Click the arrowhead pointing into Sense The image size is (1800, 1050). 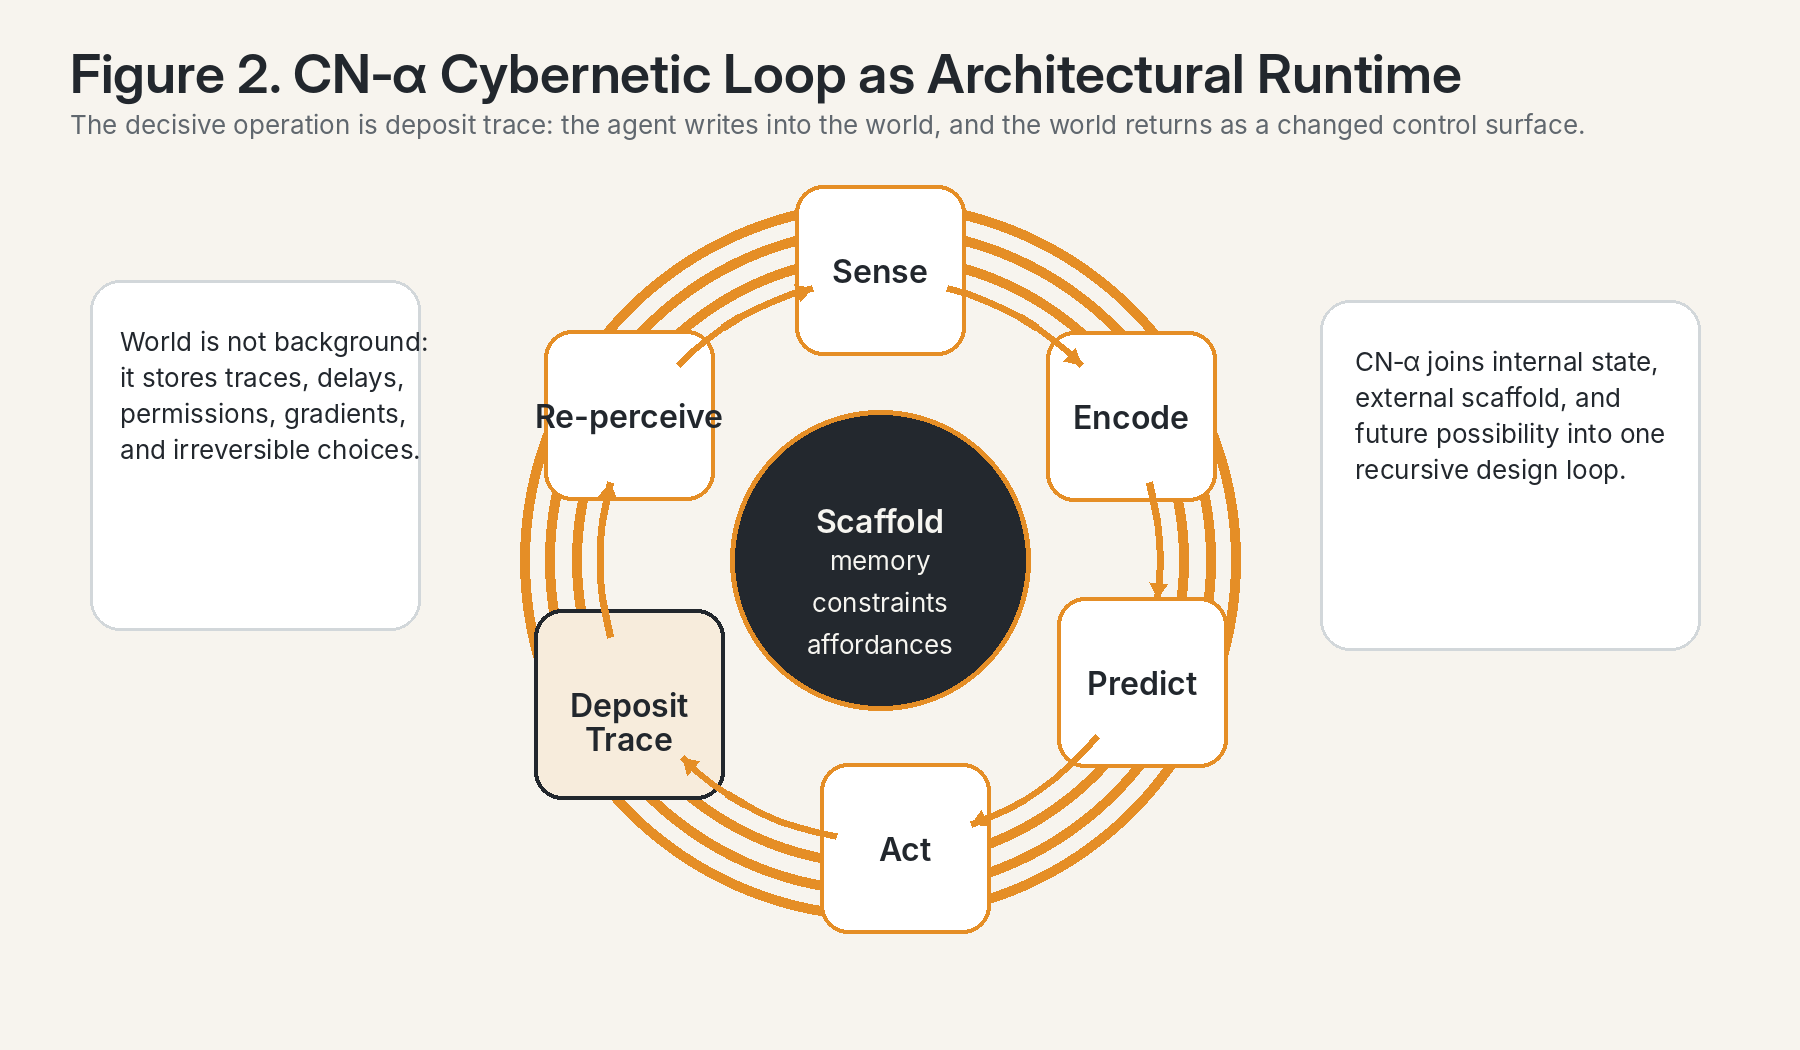click(x=804, y=292)
